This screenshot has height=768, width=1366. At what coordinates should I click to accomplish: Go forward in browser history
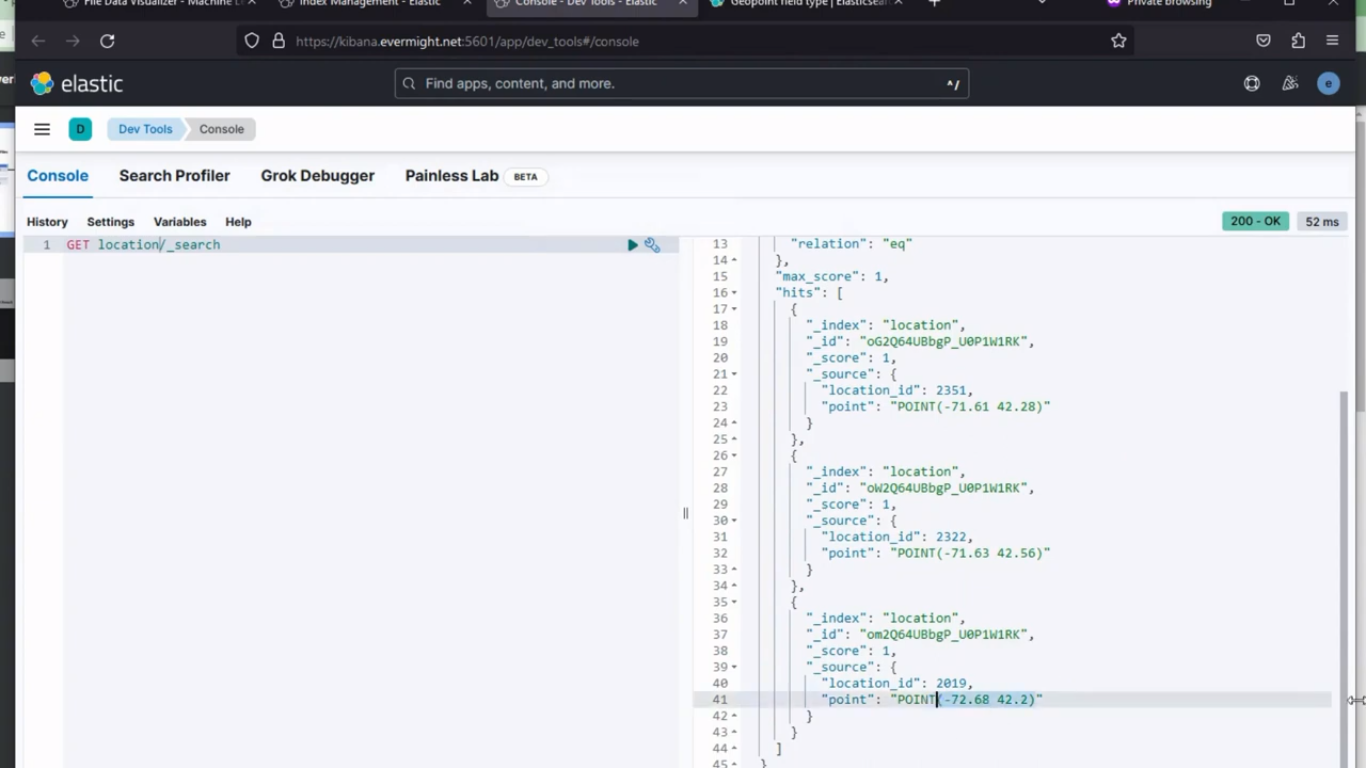click(72, 41)
